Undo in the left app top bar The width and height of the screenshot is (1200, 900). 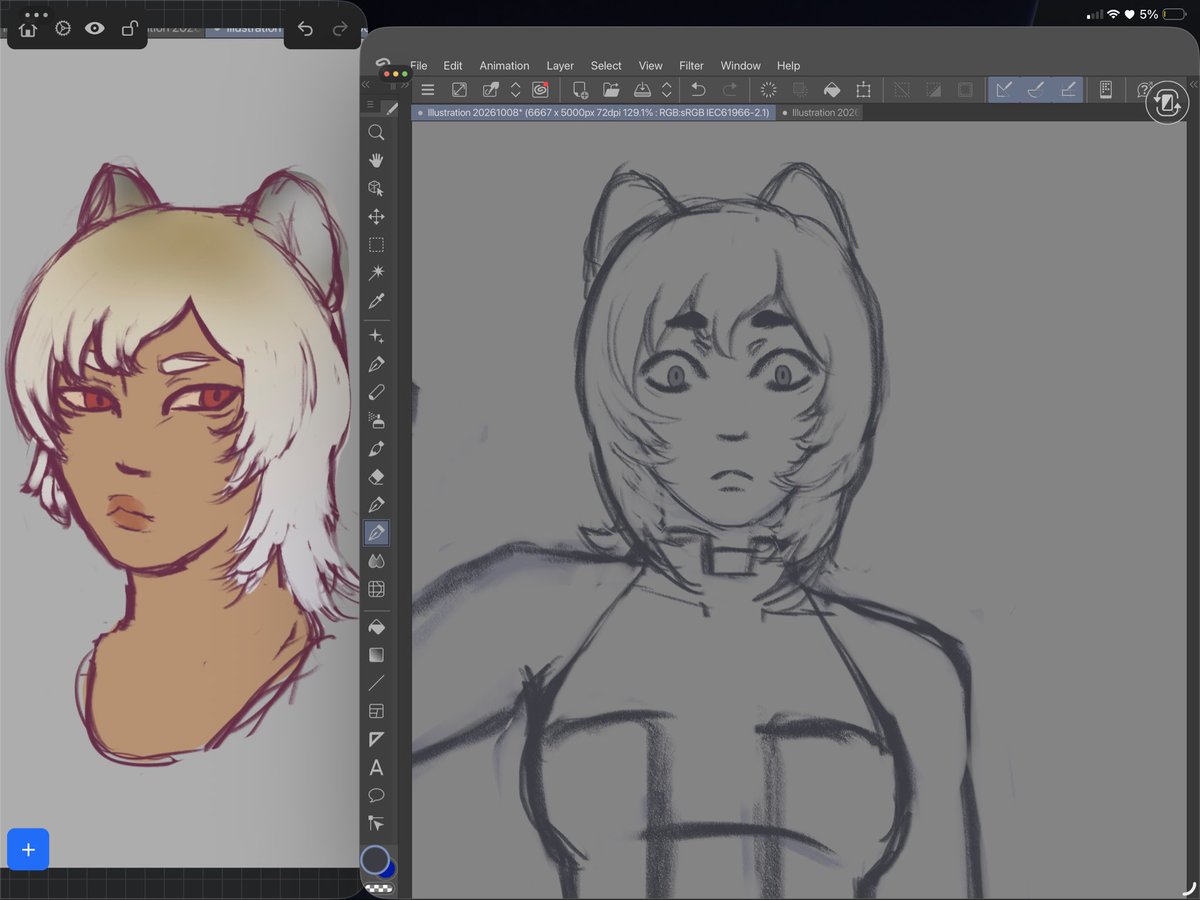tap(306, 29)
